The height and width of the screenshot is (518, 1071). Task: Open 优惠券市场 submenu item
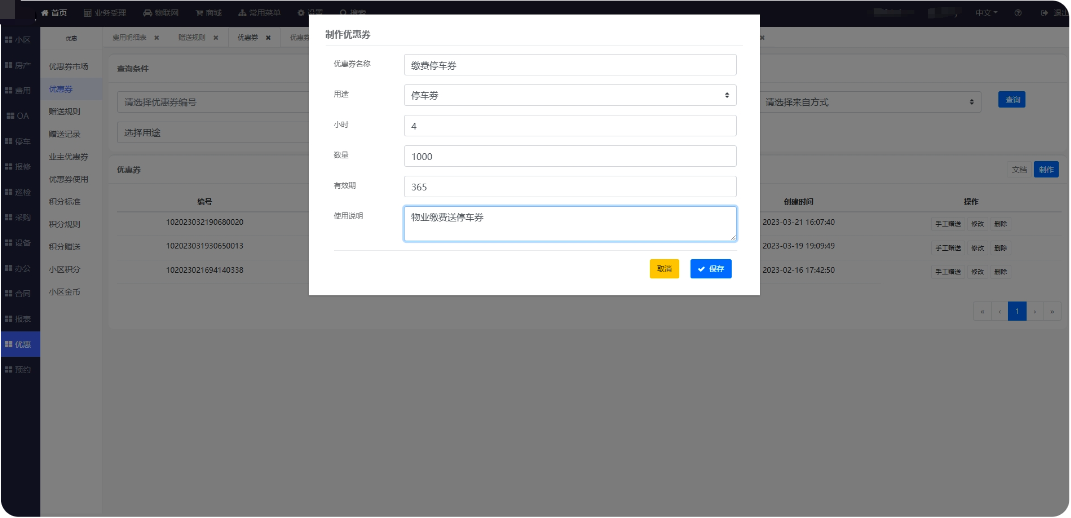pyautogui.click(x=71, y=67)
